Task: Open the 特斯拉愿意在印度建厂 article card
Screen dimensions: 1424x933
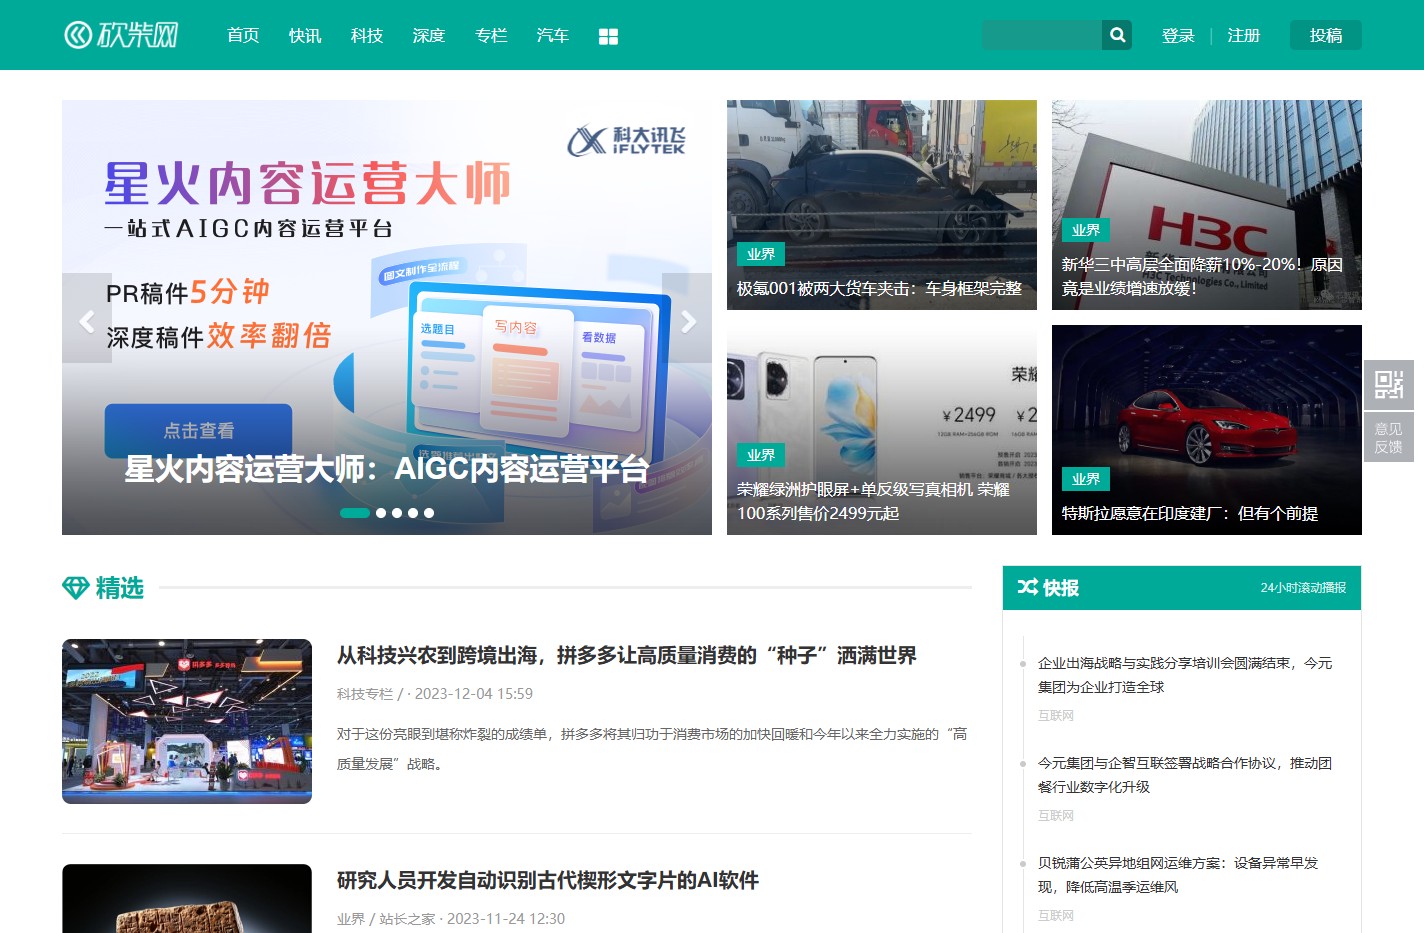Action: point(1207,430)
